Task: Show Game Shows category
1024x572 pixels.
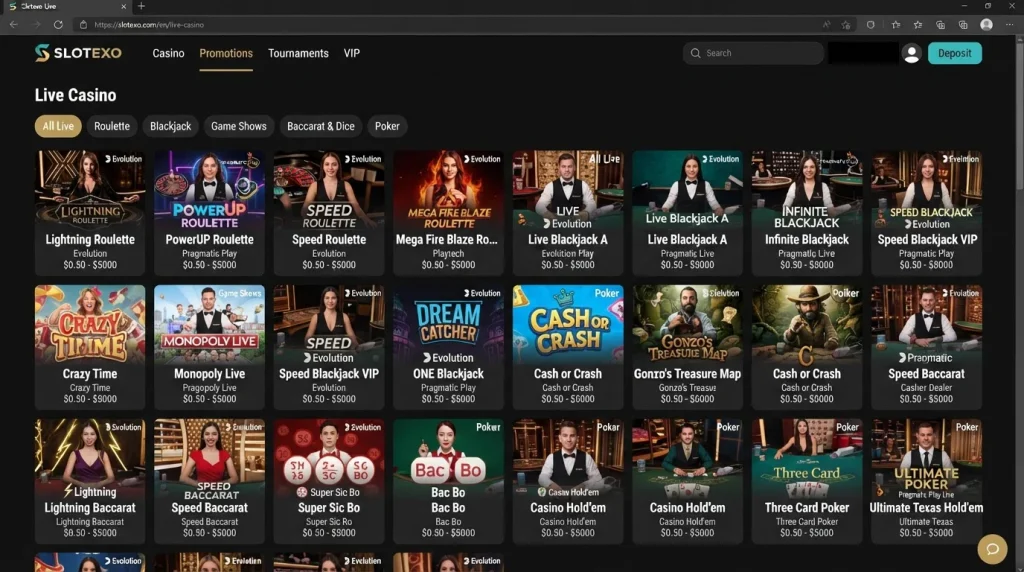Action: tap(238, 126)
